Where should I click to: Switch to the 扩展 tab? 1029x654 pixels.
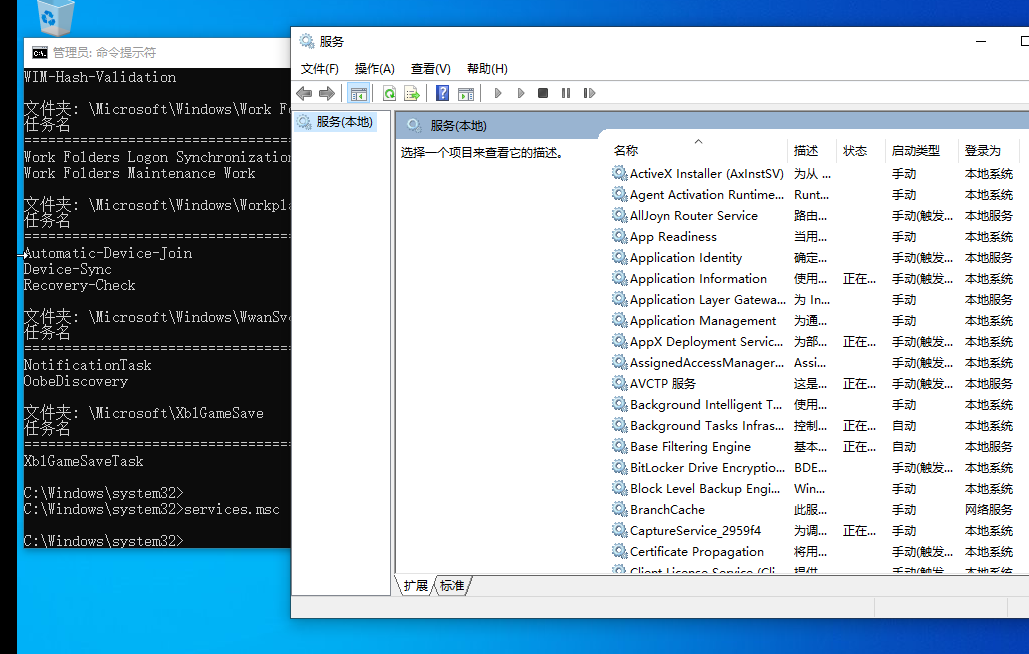(x=415, y=585)
